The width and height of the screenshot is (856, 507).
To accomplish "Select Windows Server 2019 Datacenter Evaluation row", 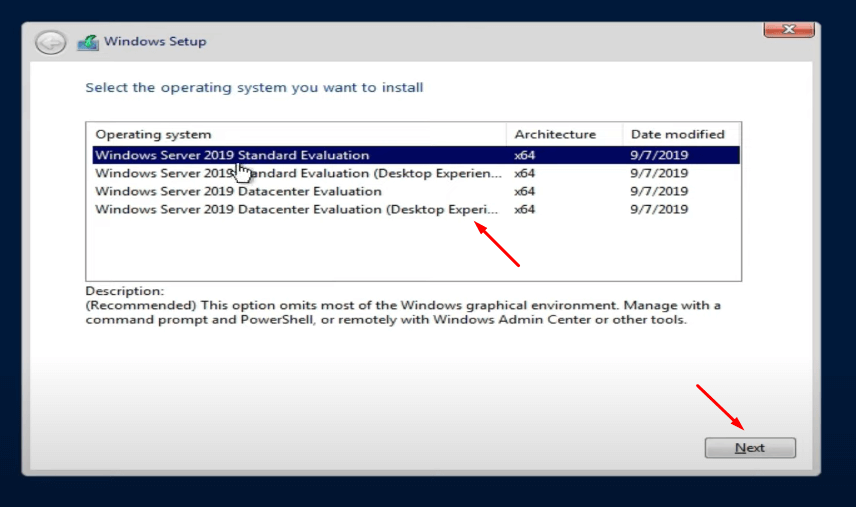I will tap(416, 191).
